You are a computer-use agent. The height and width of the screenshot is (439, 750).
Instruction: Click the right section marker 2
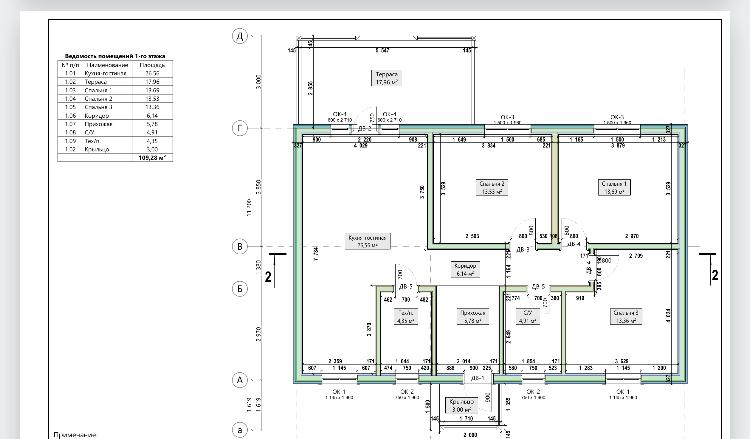pos(715,275)
